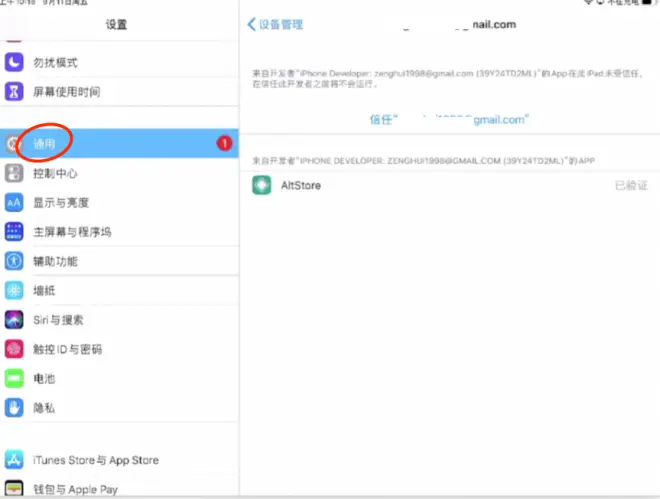Tap the 信任 gmail.com trust link
This screenshot has height=499, width=660.
[449, 119]
